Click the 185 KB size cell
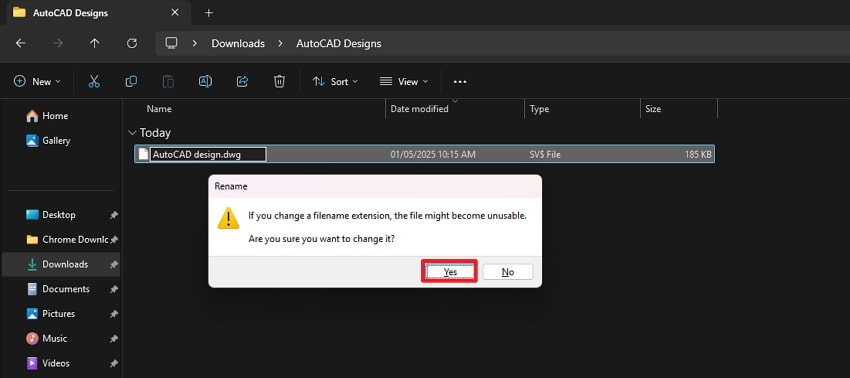 click(698, 155)
